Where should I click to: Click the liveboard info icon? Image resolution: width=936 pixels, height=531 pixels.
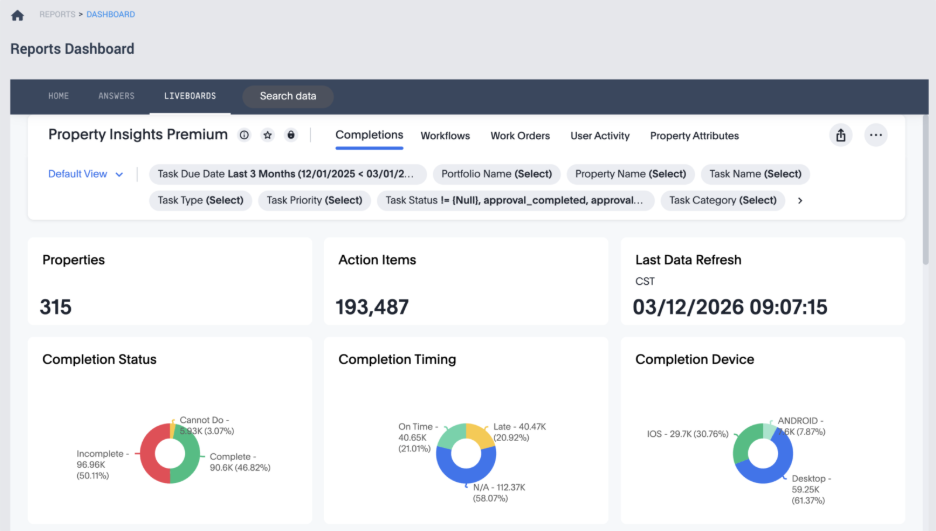[244, 135]
